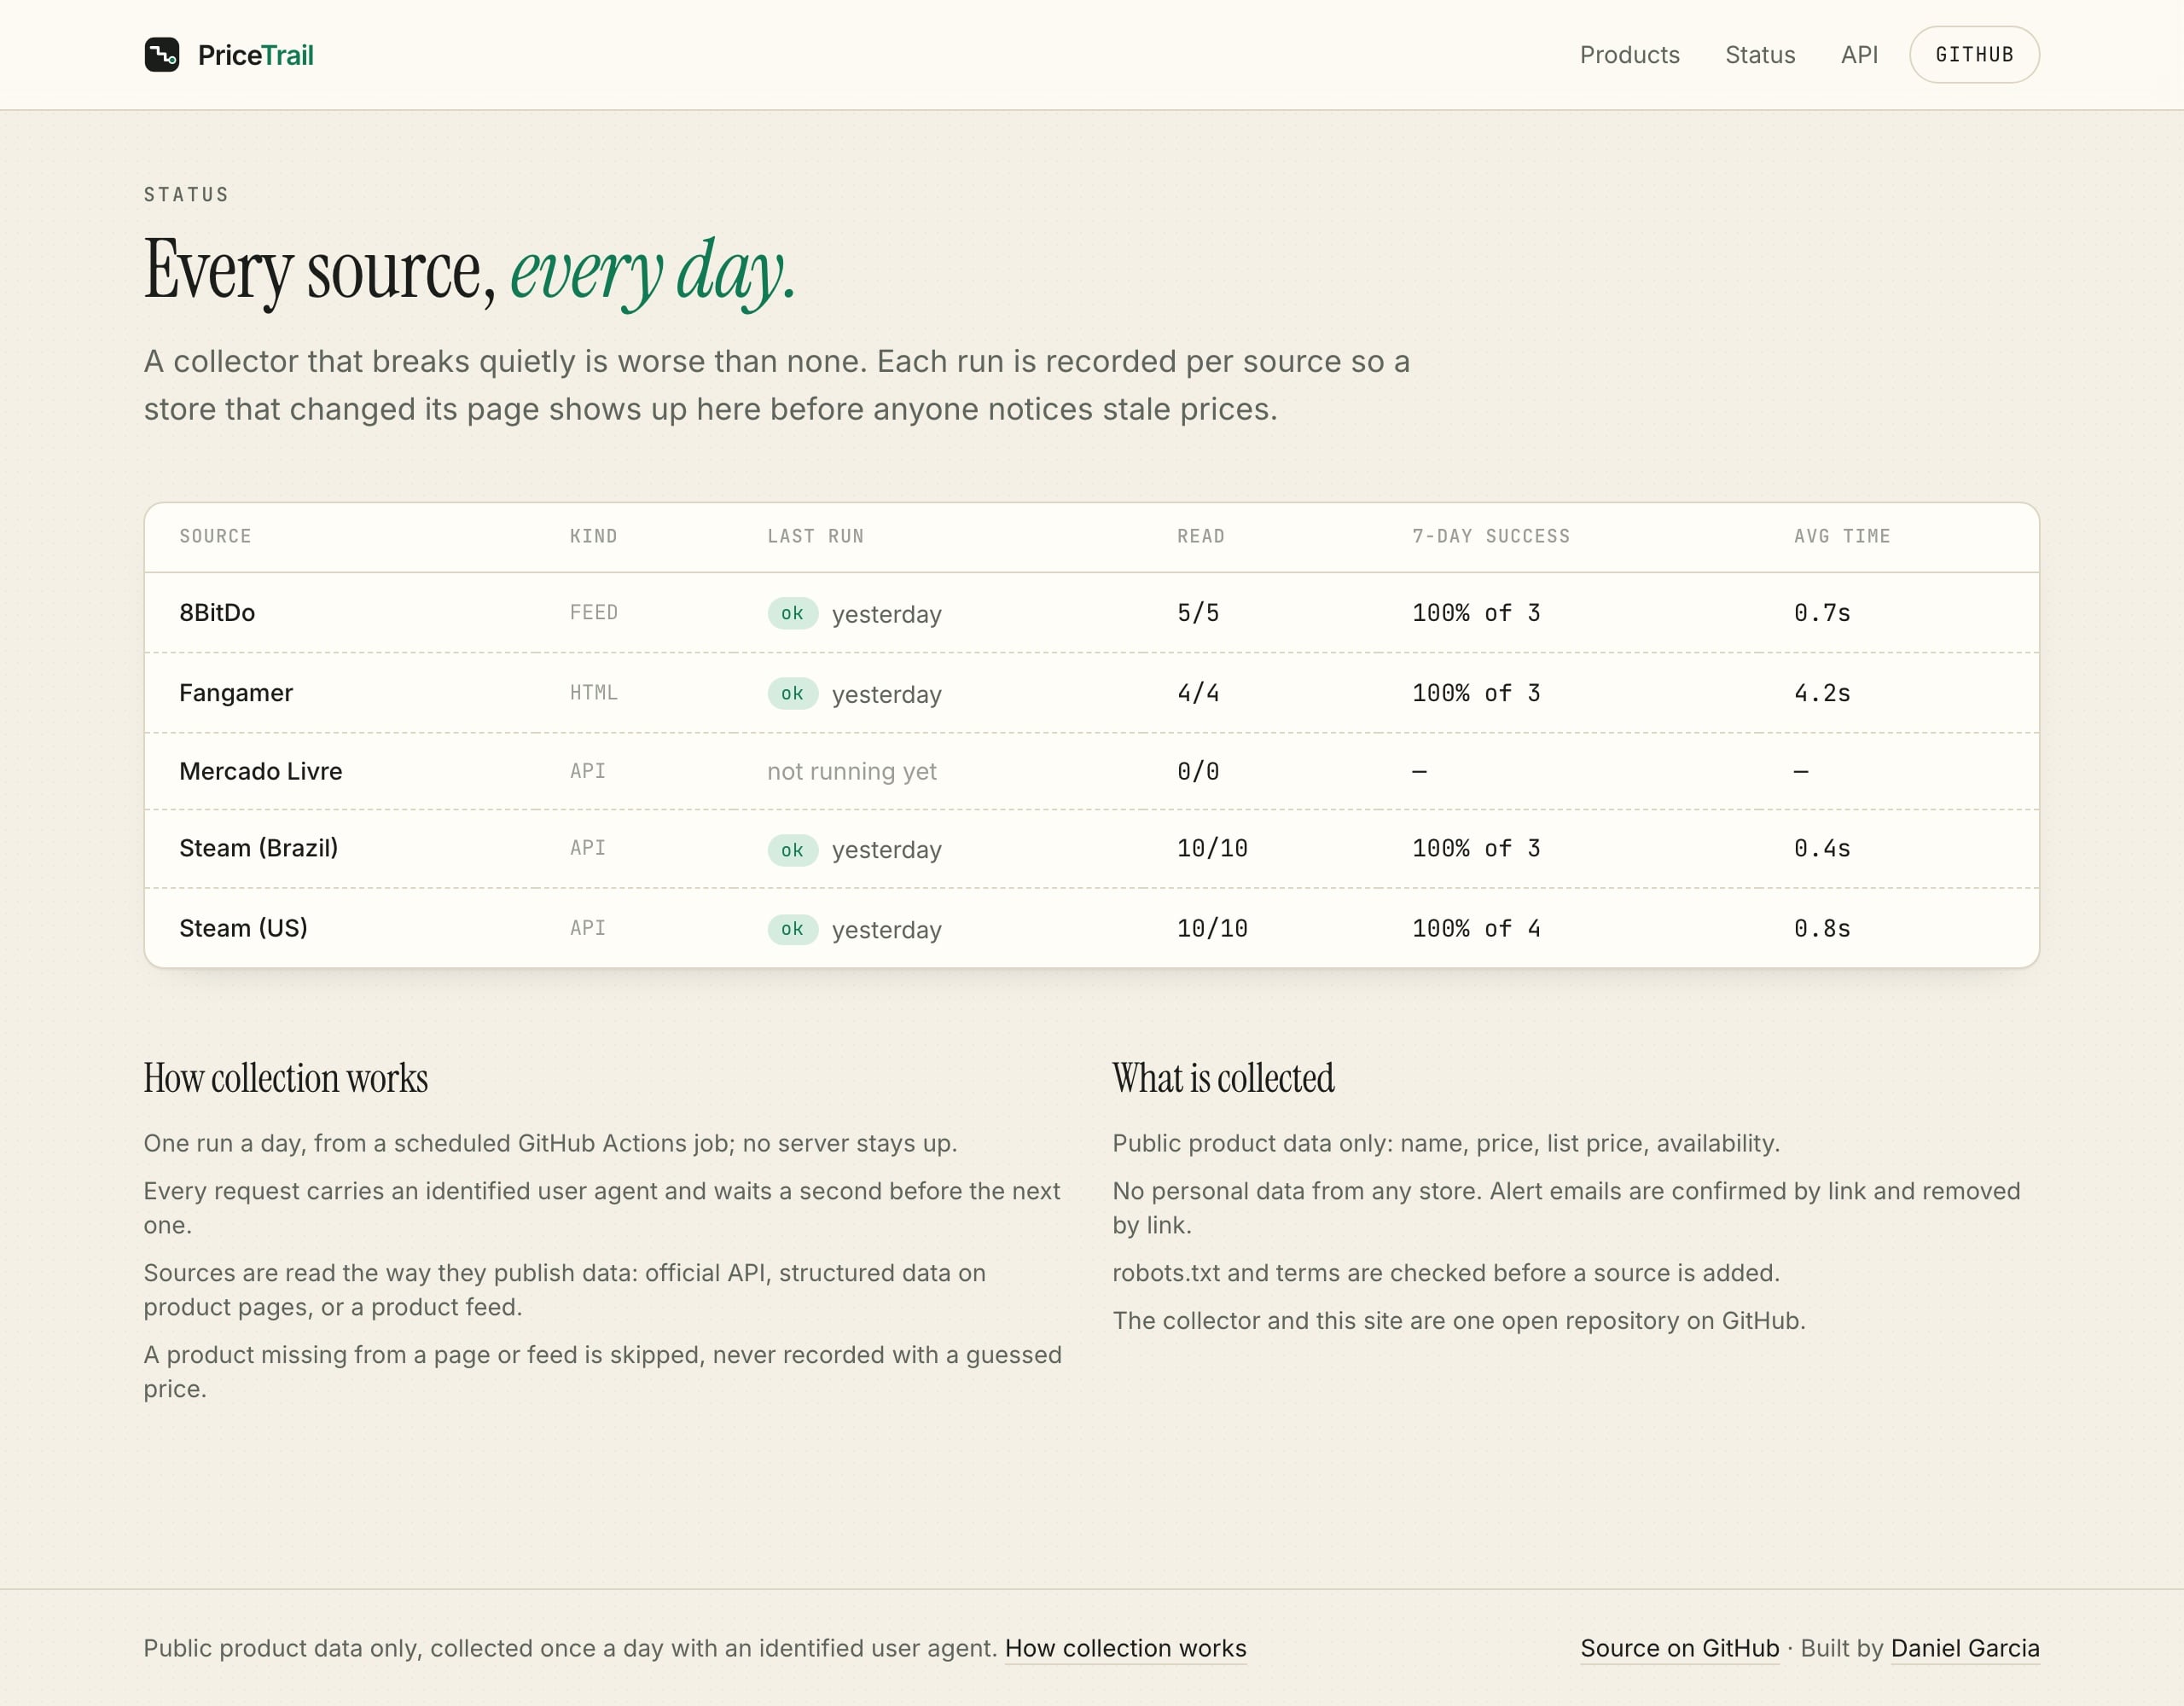The width and height of the screenshot is (2184, 1706).
Task: Click the PriceTrail logo icon
Action: pos(162,55)
